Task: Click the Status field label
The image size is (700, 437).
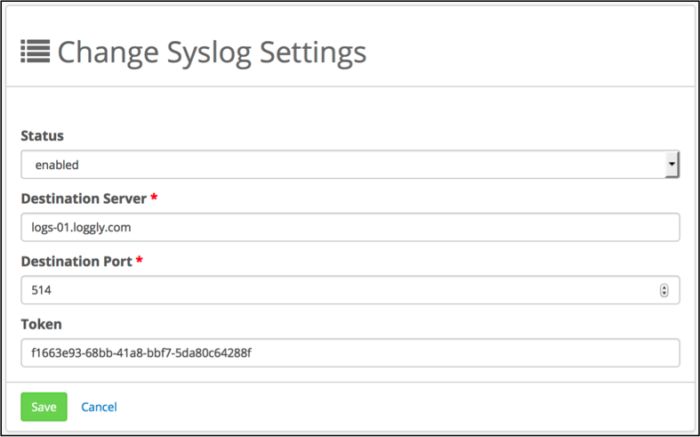Action: pyautogui.click(x=42, y=135)
